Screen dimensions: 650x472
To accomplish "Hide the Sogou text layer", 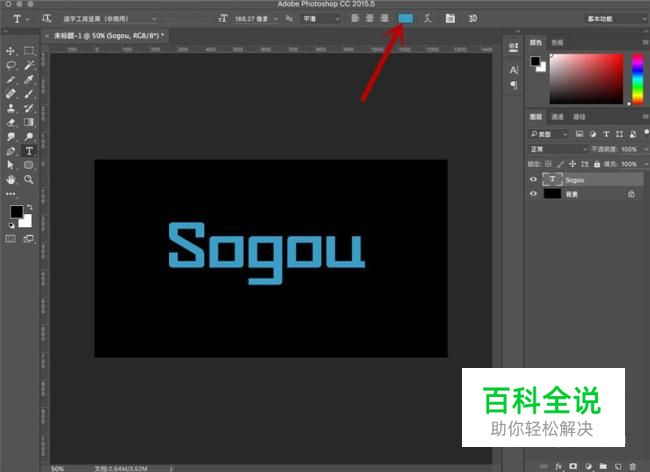I will (533, 179).
